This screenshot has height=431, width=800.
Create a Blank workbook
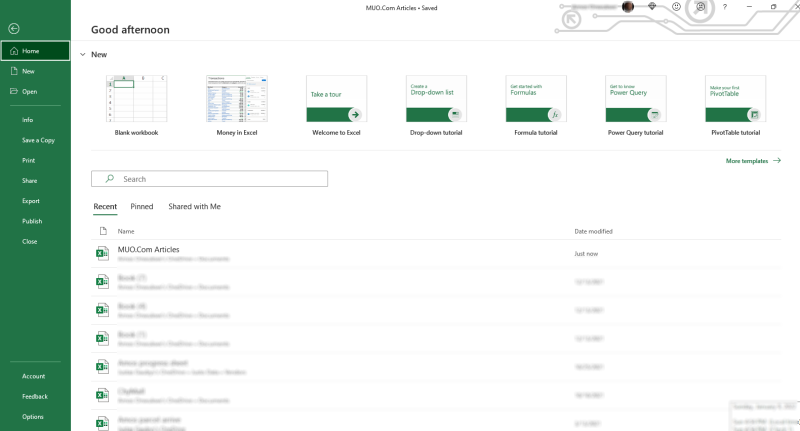point(136,106)
